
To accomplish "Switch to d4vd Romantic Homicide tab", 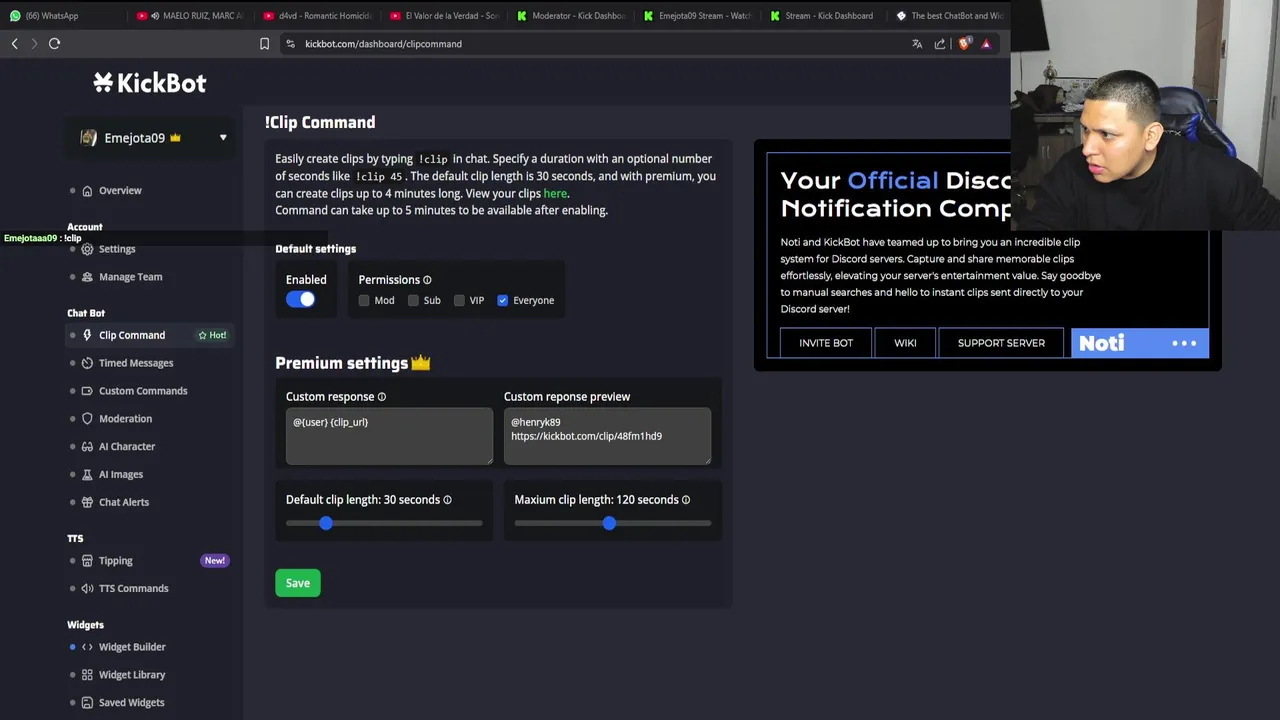I will (x=315, y=16).
